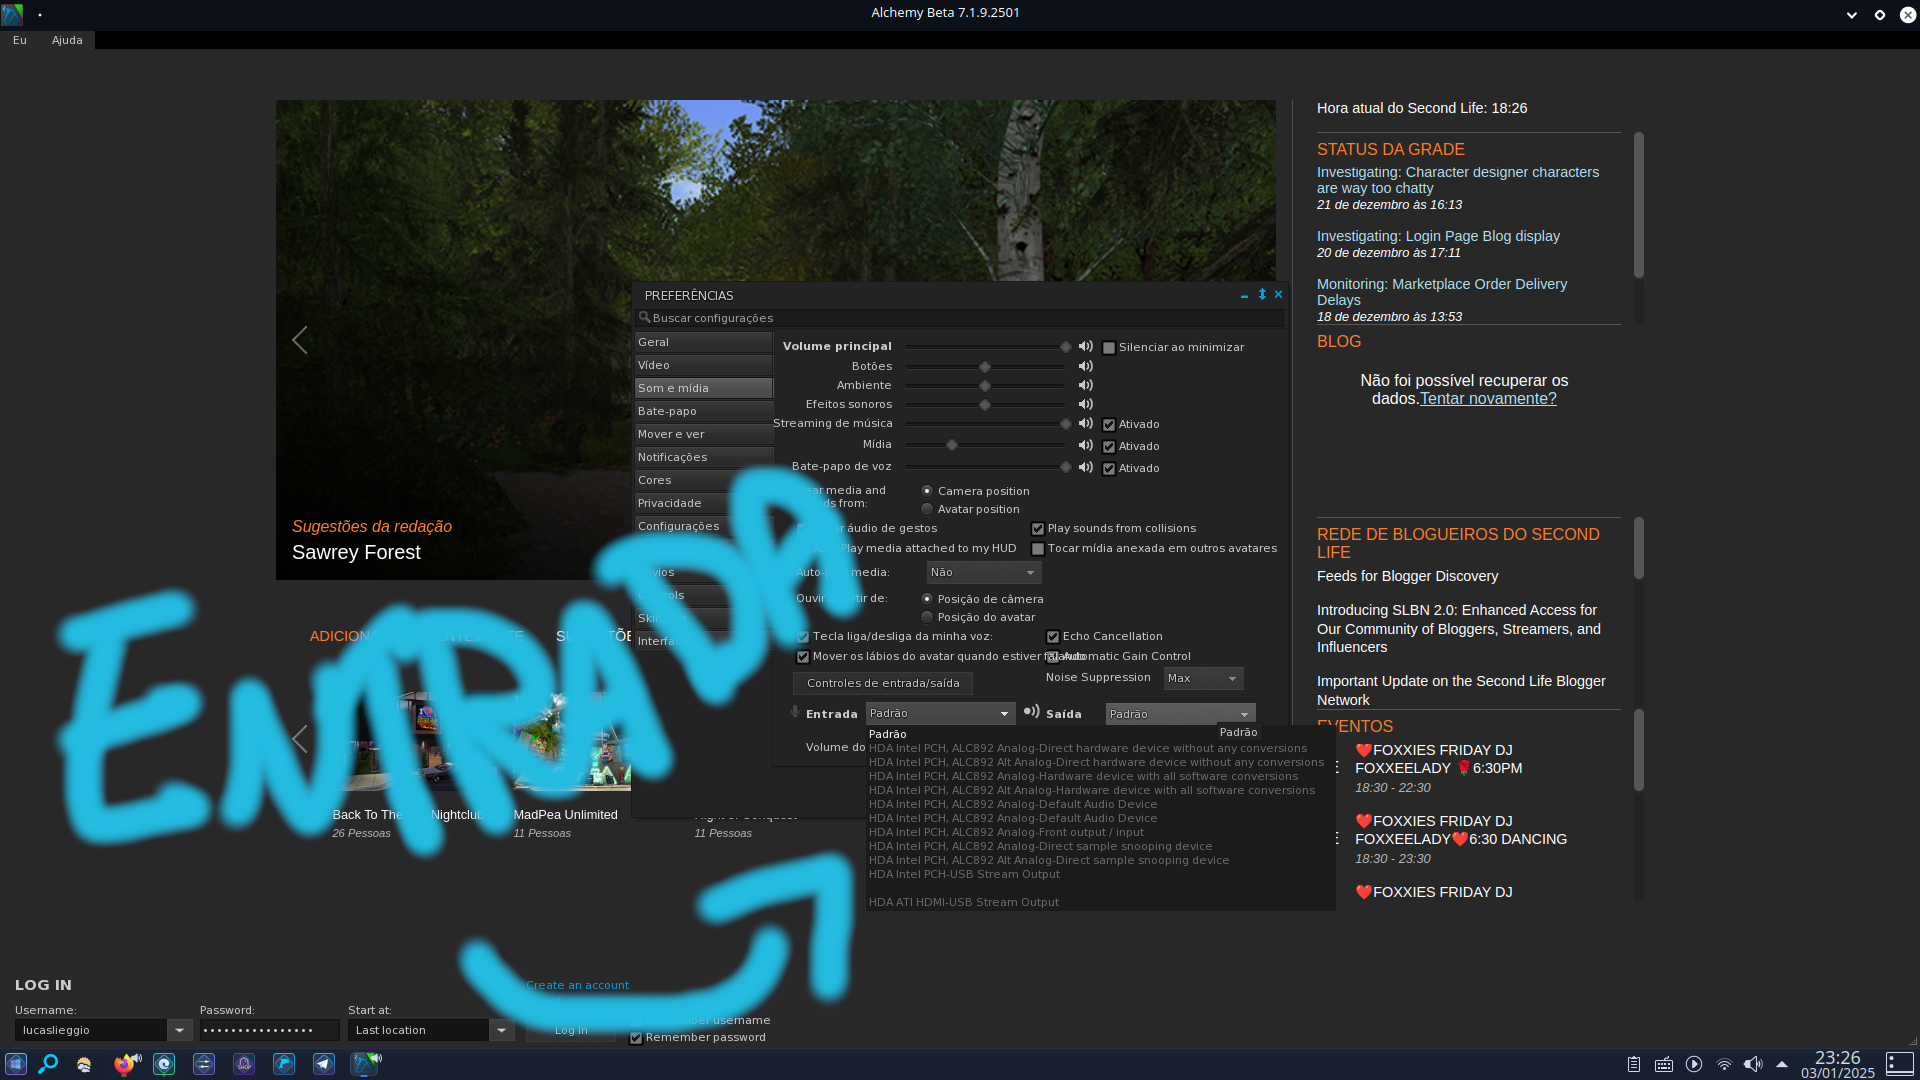Open the Noise Suppression Max dropdown

coord(1203,678)
